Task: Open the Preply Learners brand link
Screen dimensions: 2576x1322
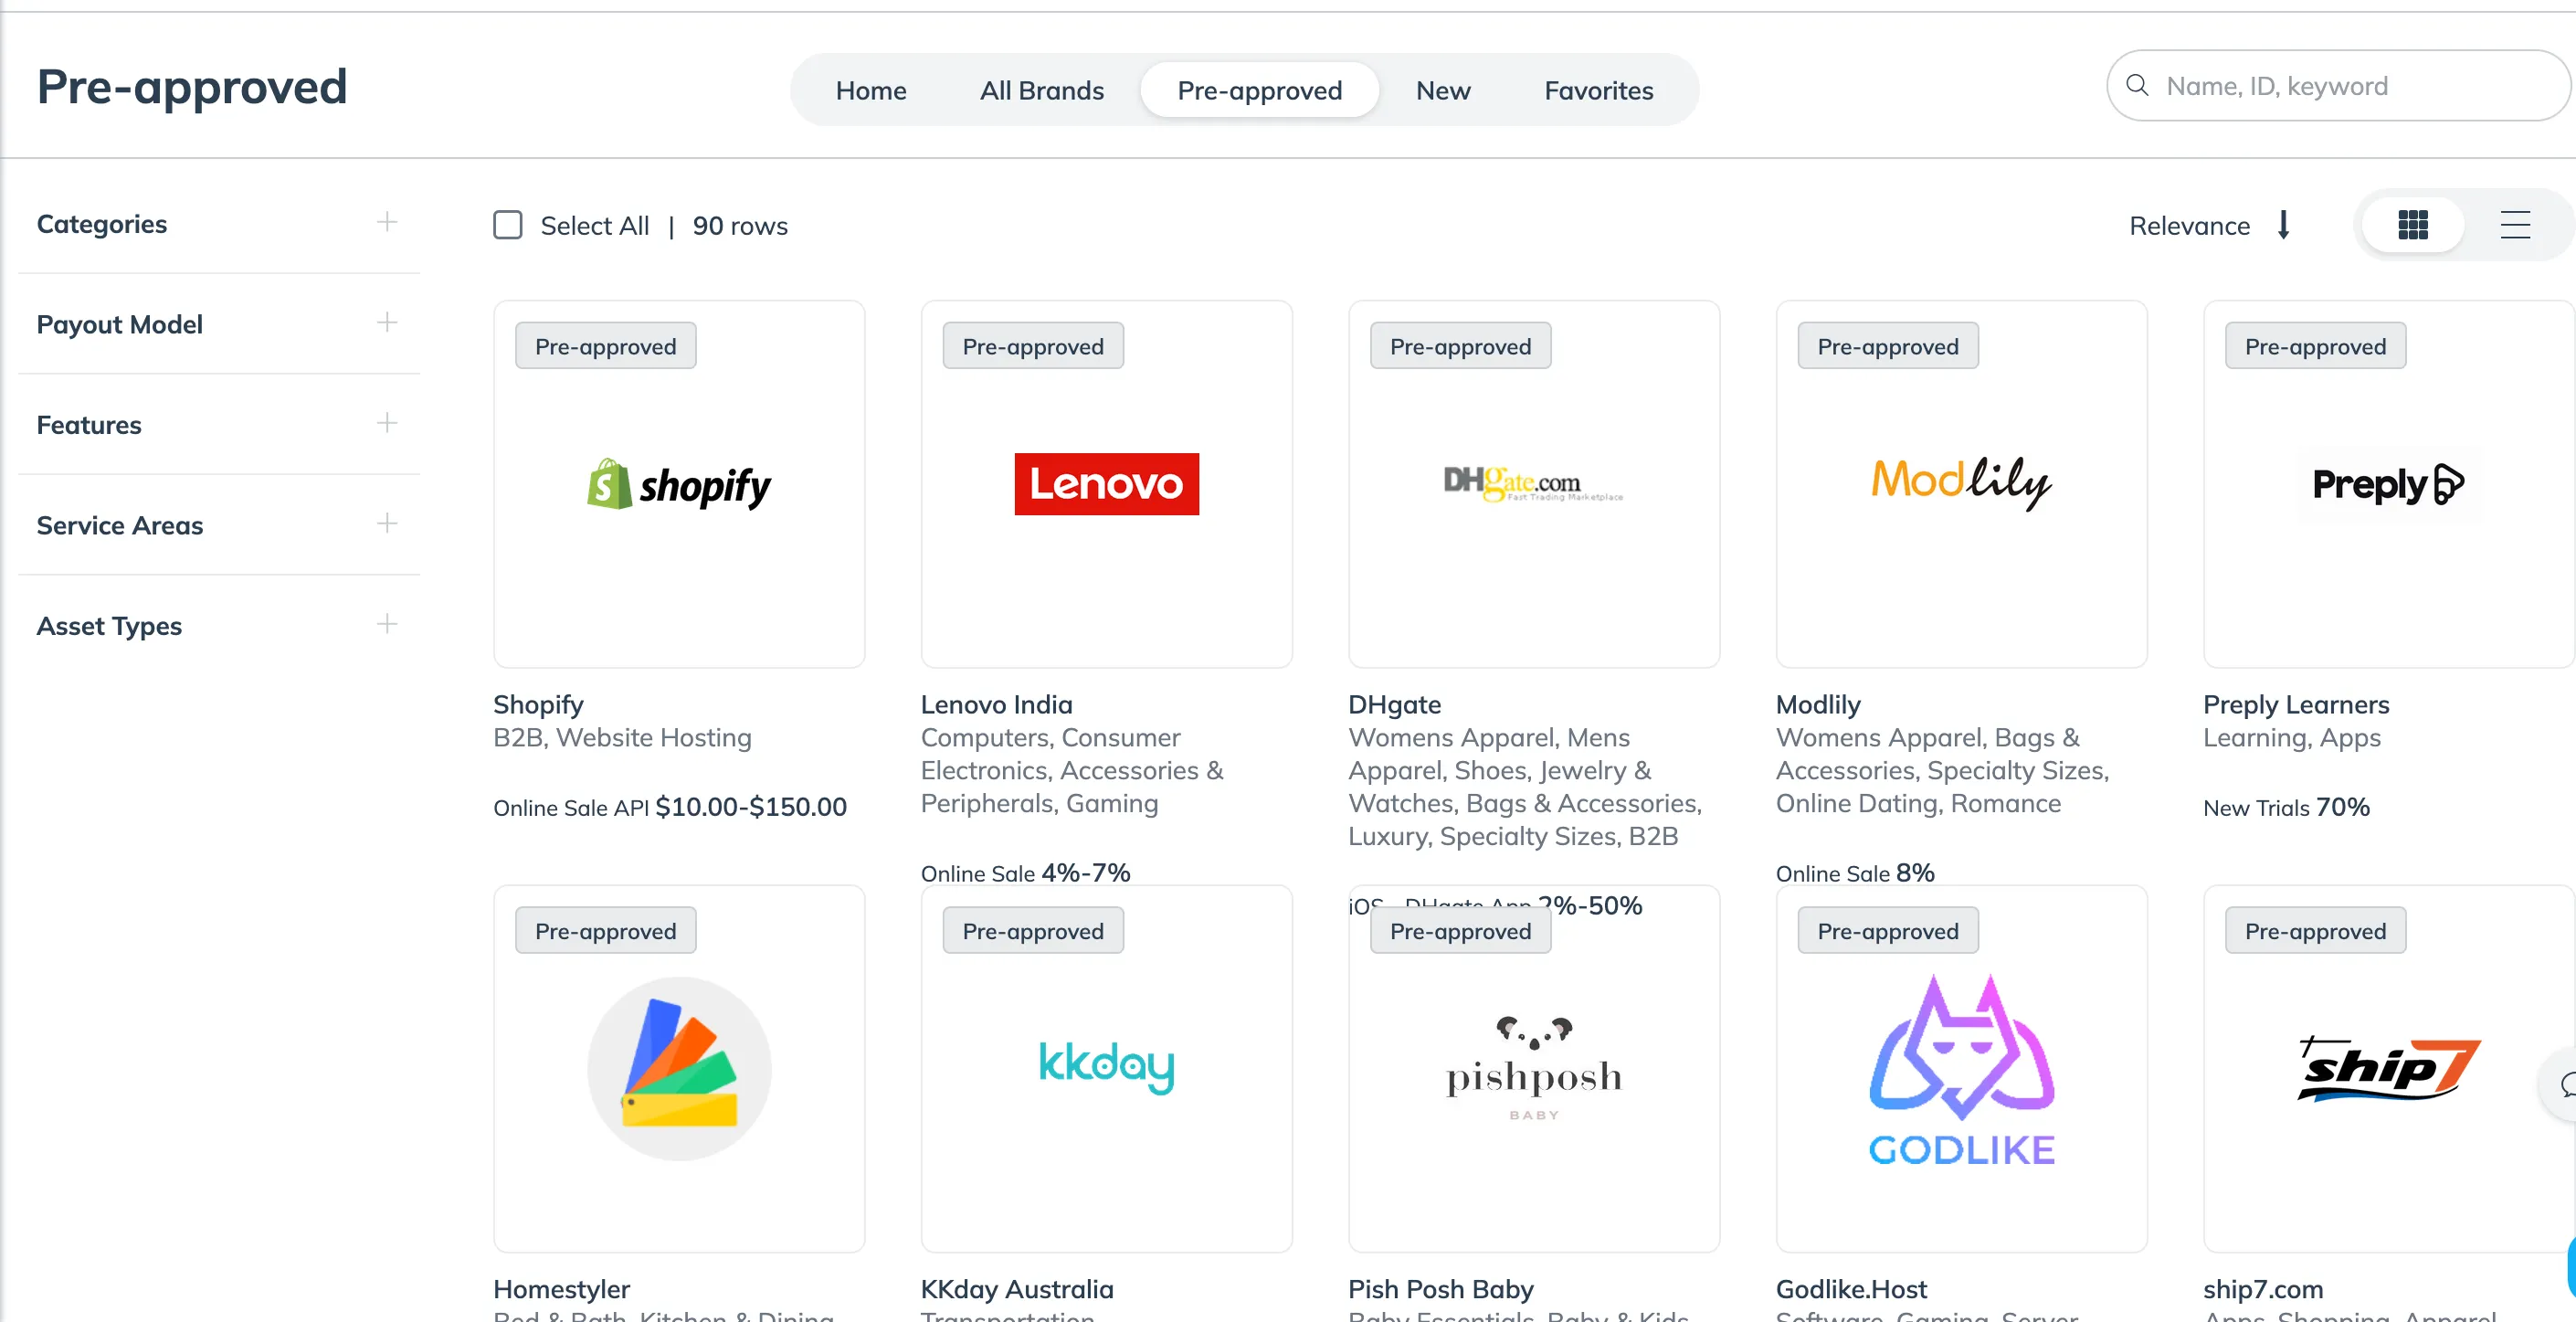Action: point(2296,704)
